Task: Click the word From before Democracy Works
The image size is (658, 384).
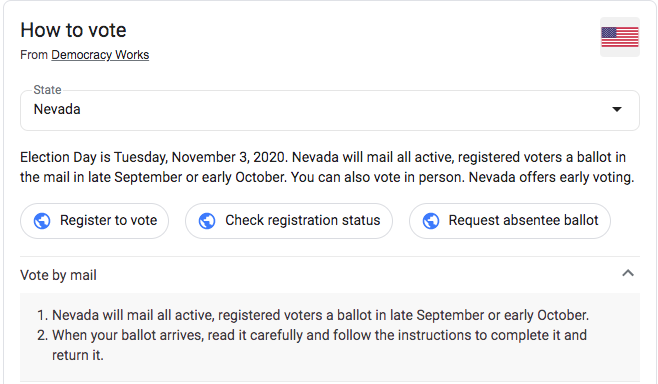Action: point(34,55)
